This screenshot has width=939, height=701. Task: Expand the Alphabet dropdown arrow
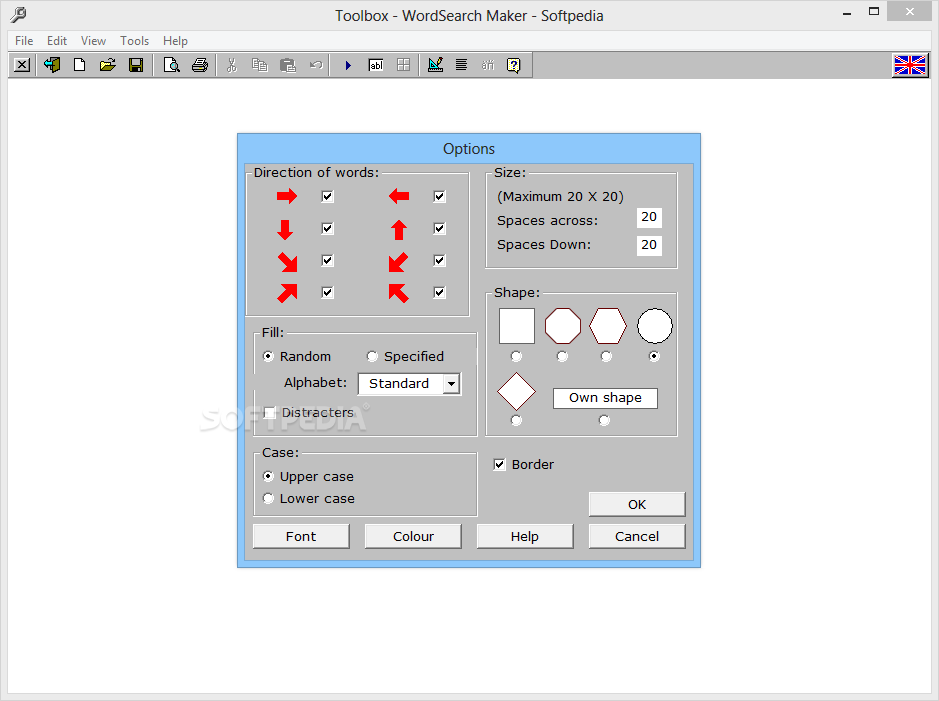pyautogui.click(x=451, y=384)
